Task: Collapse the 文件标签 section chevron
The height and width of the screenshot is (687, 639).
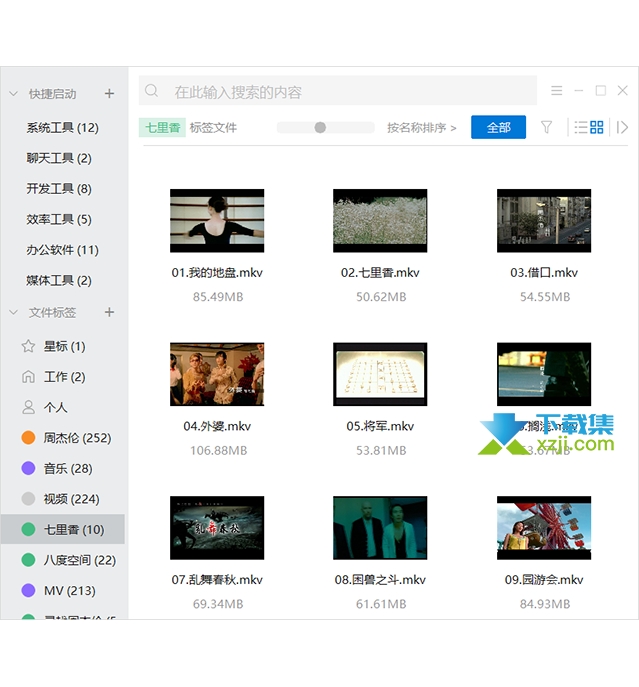Action: point(14,312)
